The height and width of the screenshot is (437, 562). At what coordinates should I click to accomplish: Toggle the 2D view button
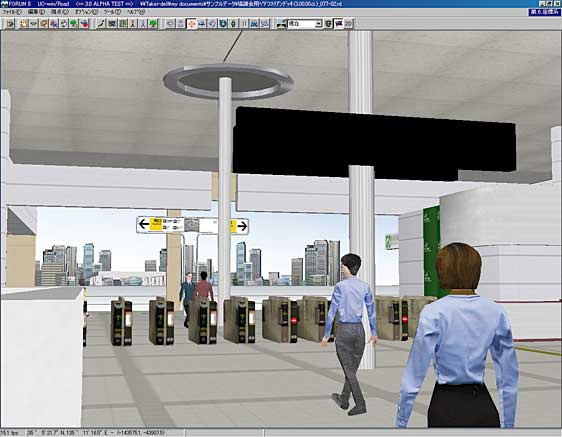click(x=348, y=24)
